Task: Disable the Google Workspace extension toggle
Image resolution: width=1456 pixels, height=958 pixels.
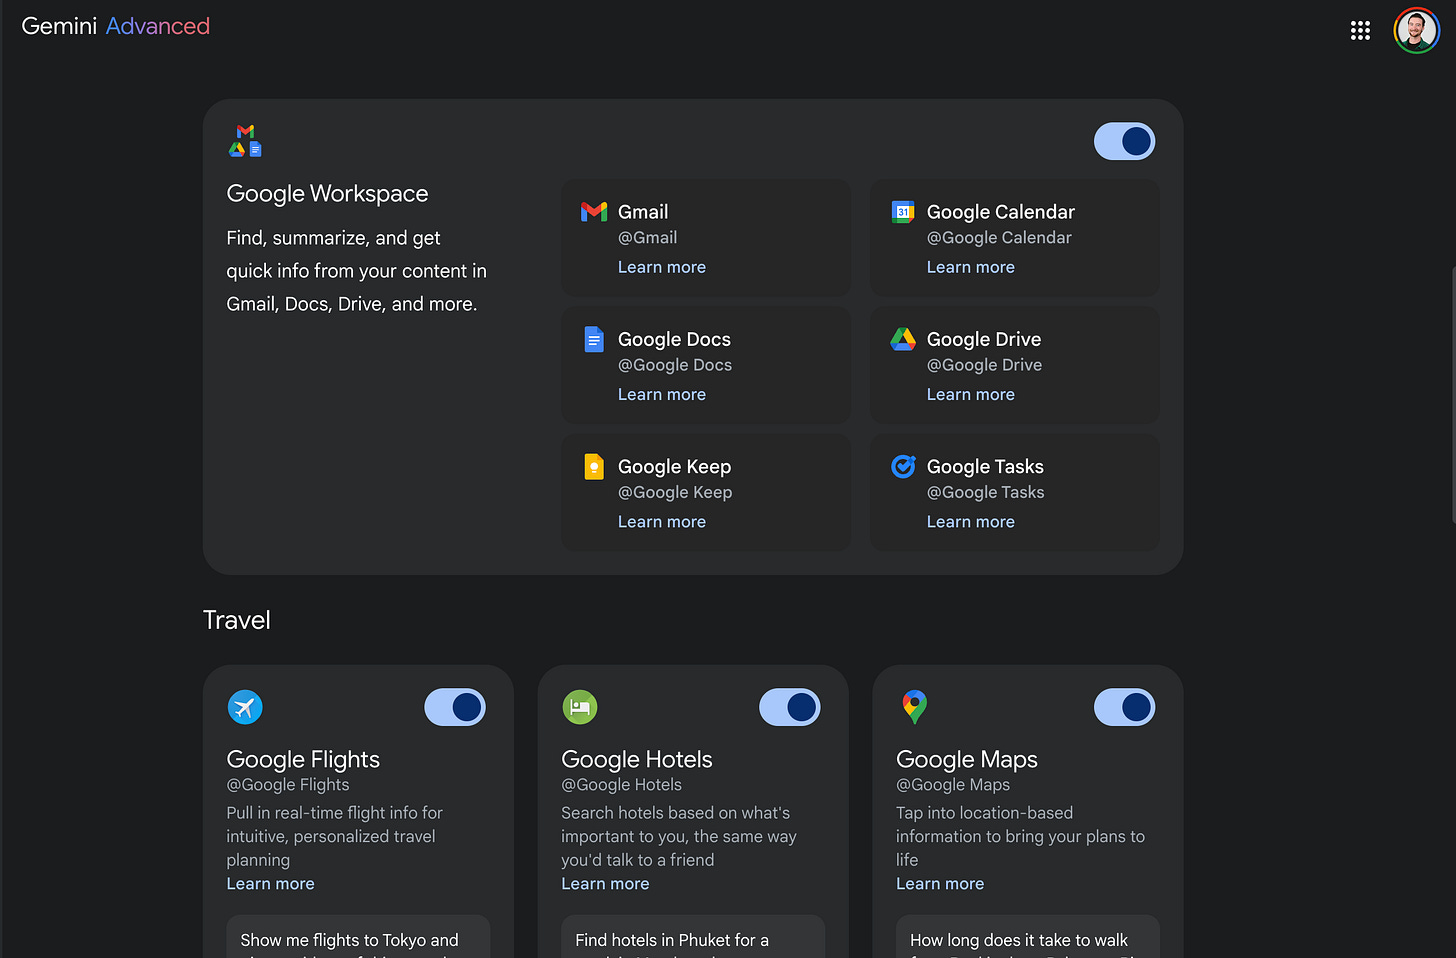Action: pos(1124,141)
